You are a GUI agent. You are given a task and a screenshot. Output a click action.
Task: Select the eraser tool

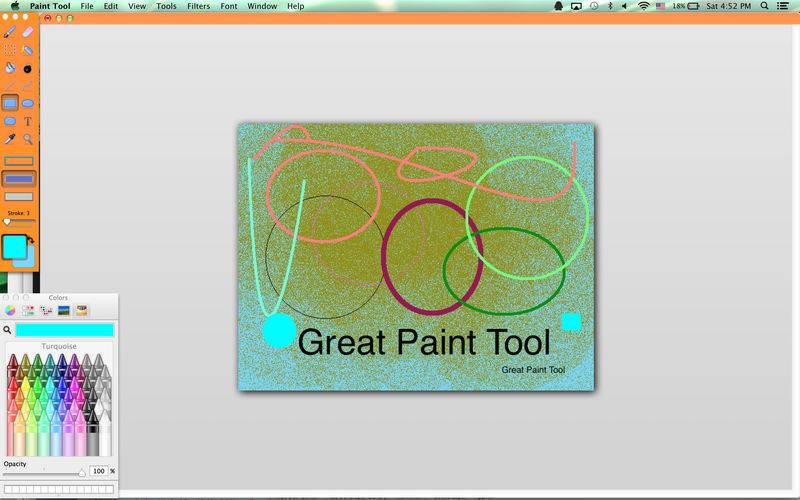pos(28,32)
